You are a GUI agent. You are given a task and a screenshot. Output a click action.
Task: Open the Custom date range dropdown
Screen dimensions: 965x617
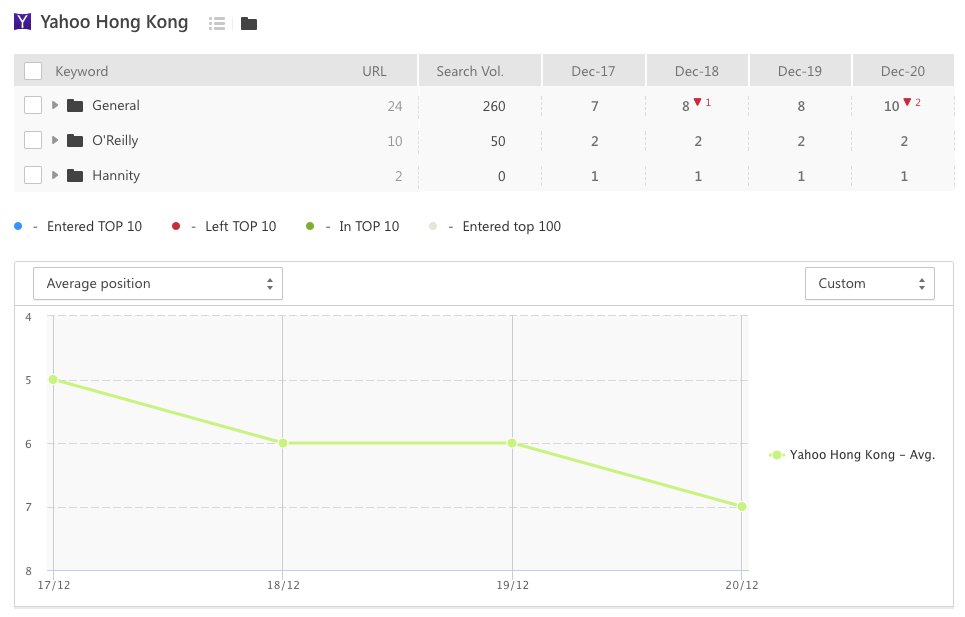tap(870, 284)
